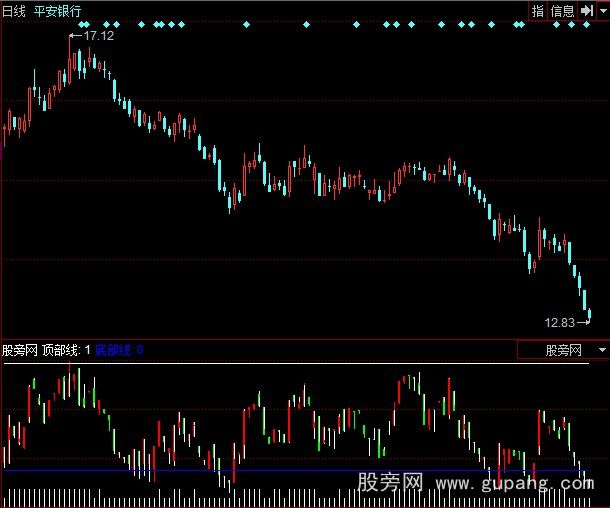
Task: Click the first cyan diamond event marker
Action: point(81,24)
